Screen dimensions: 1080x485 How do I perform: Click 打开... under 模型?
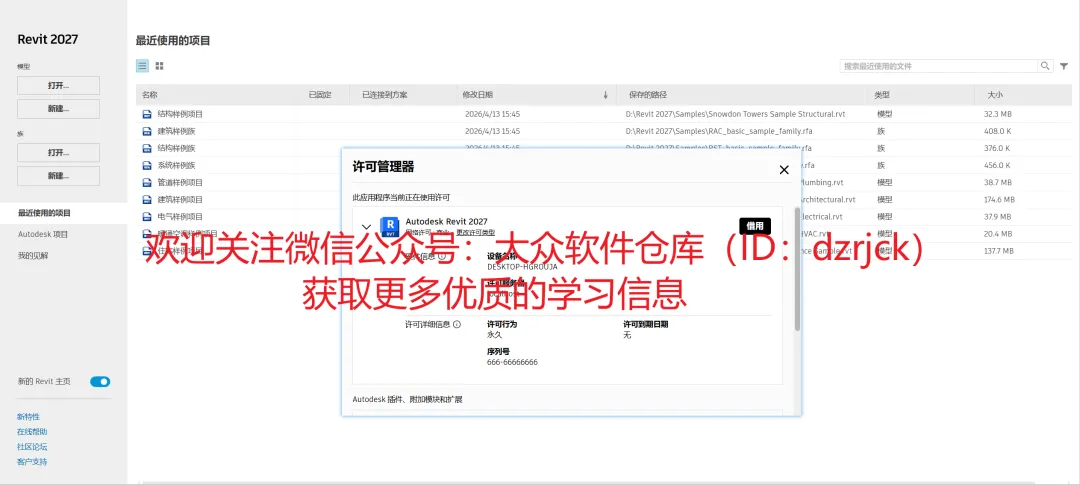point(59,85)
